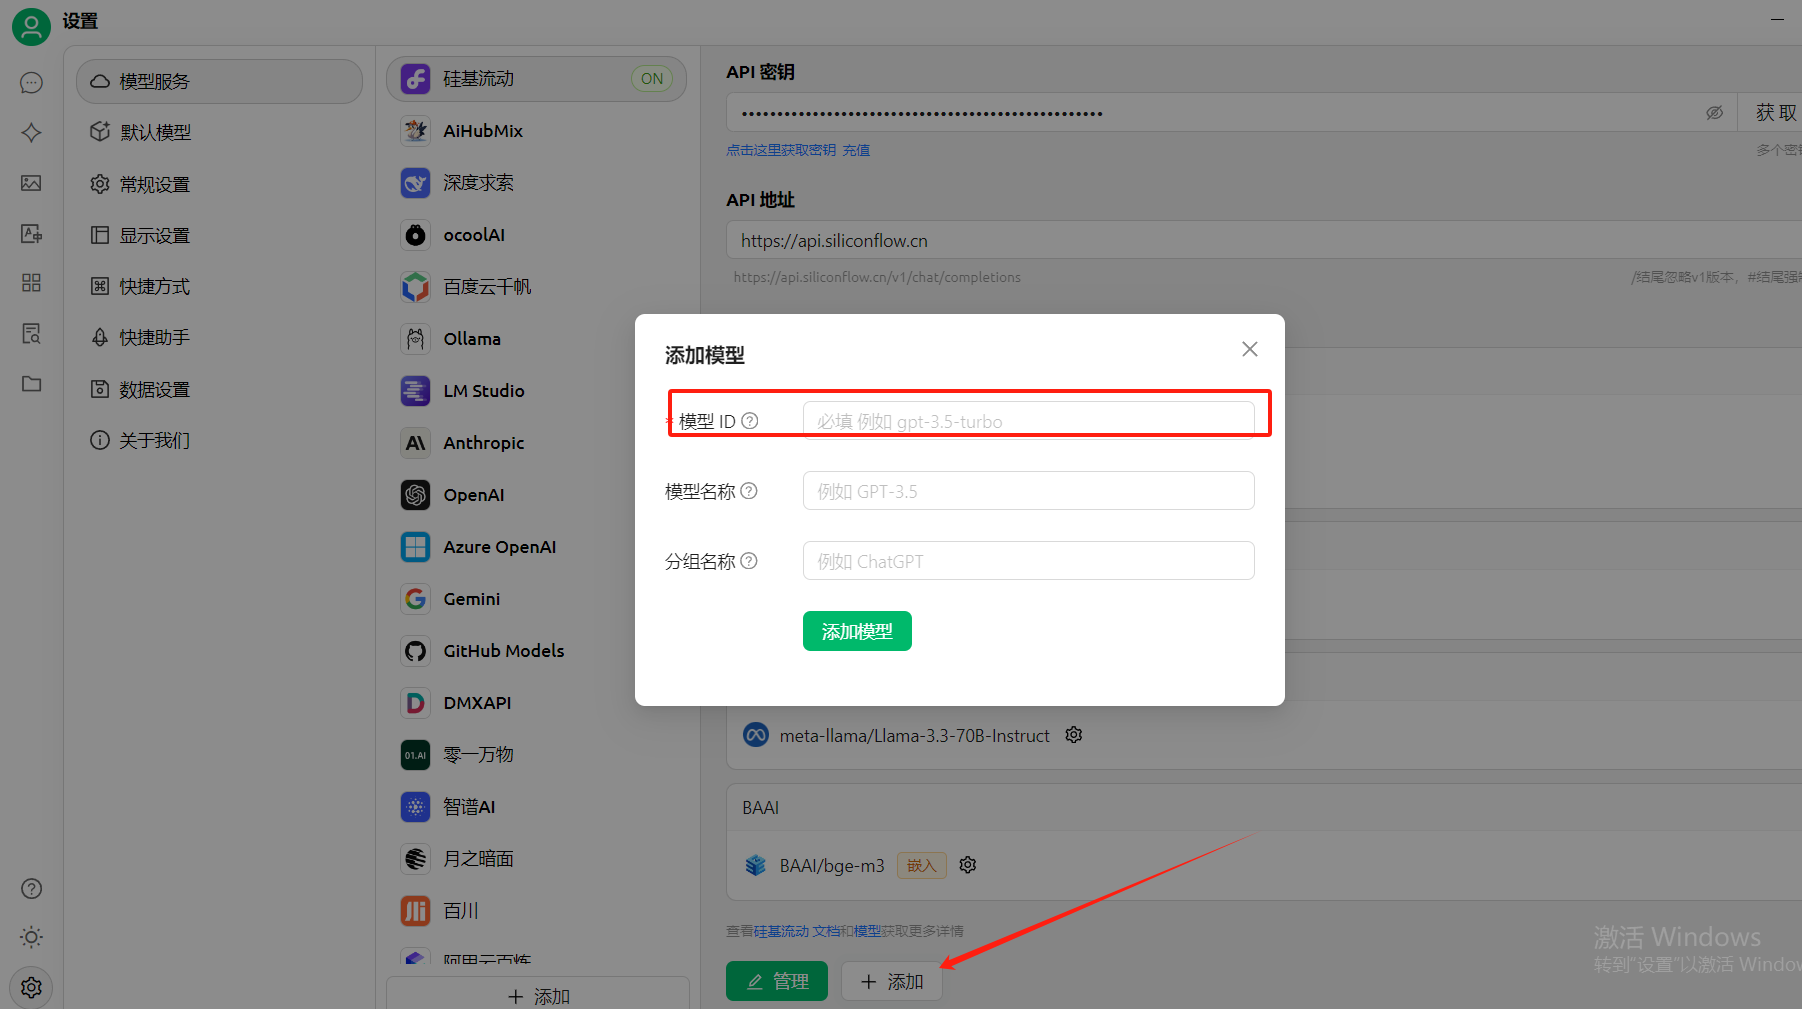Open the 快捷方式 menu item
Viewport: 1802px width, 1009px height.
(219, 286)
